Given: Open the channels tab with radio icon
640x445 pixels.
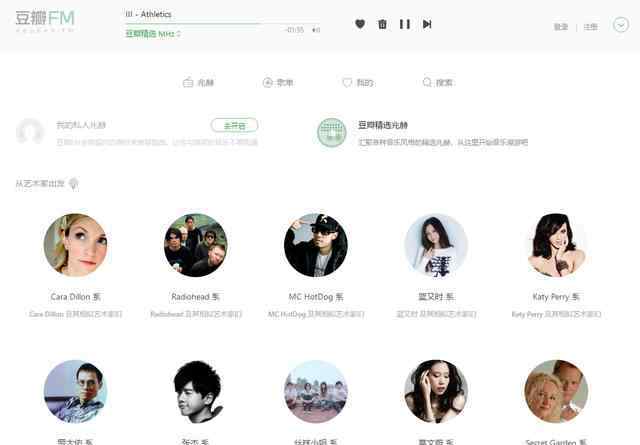Looking at the screenshot, I should click(198, 82).
